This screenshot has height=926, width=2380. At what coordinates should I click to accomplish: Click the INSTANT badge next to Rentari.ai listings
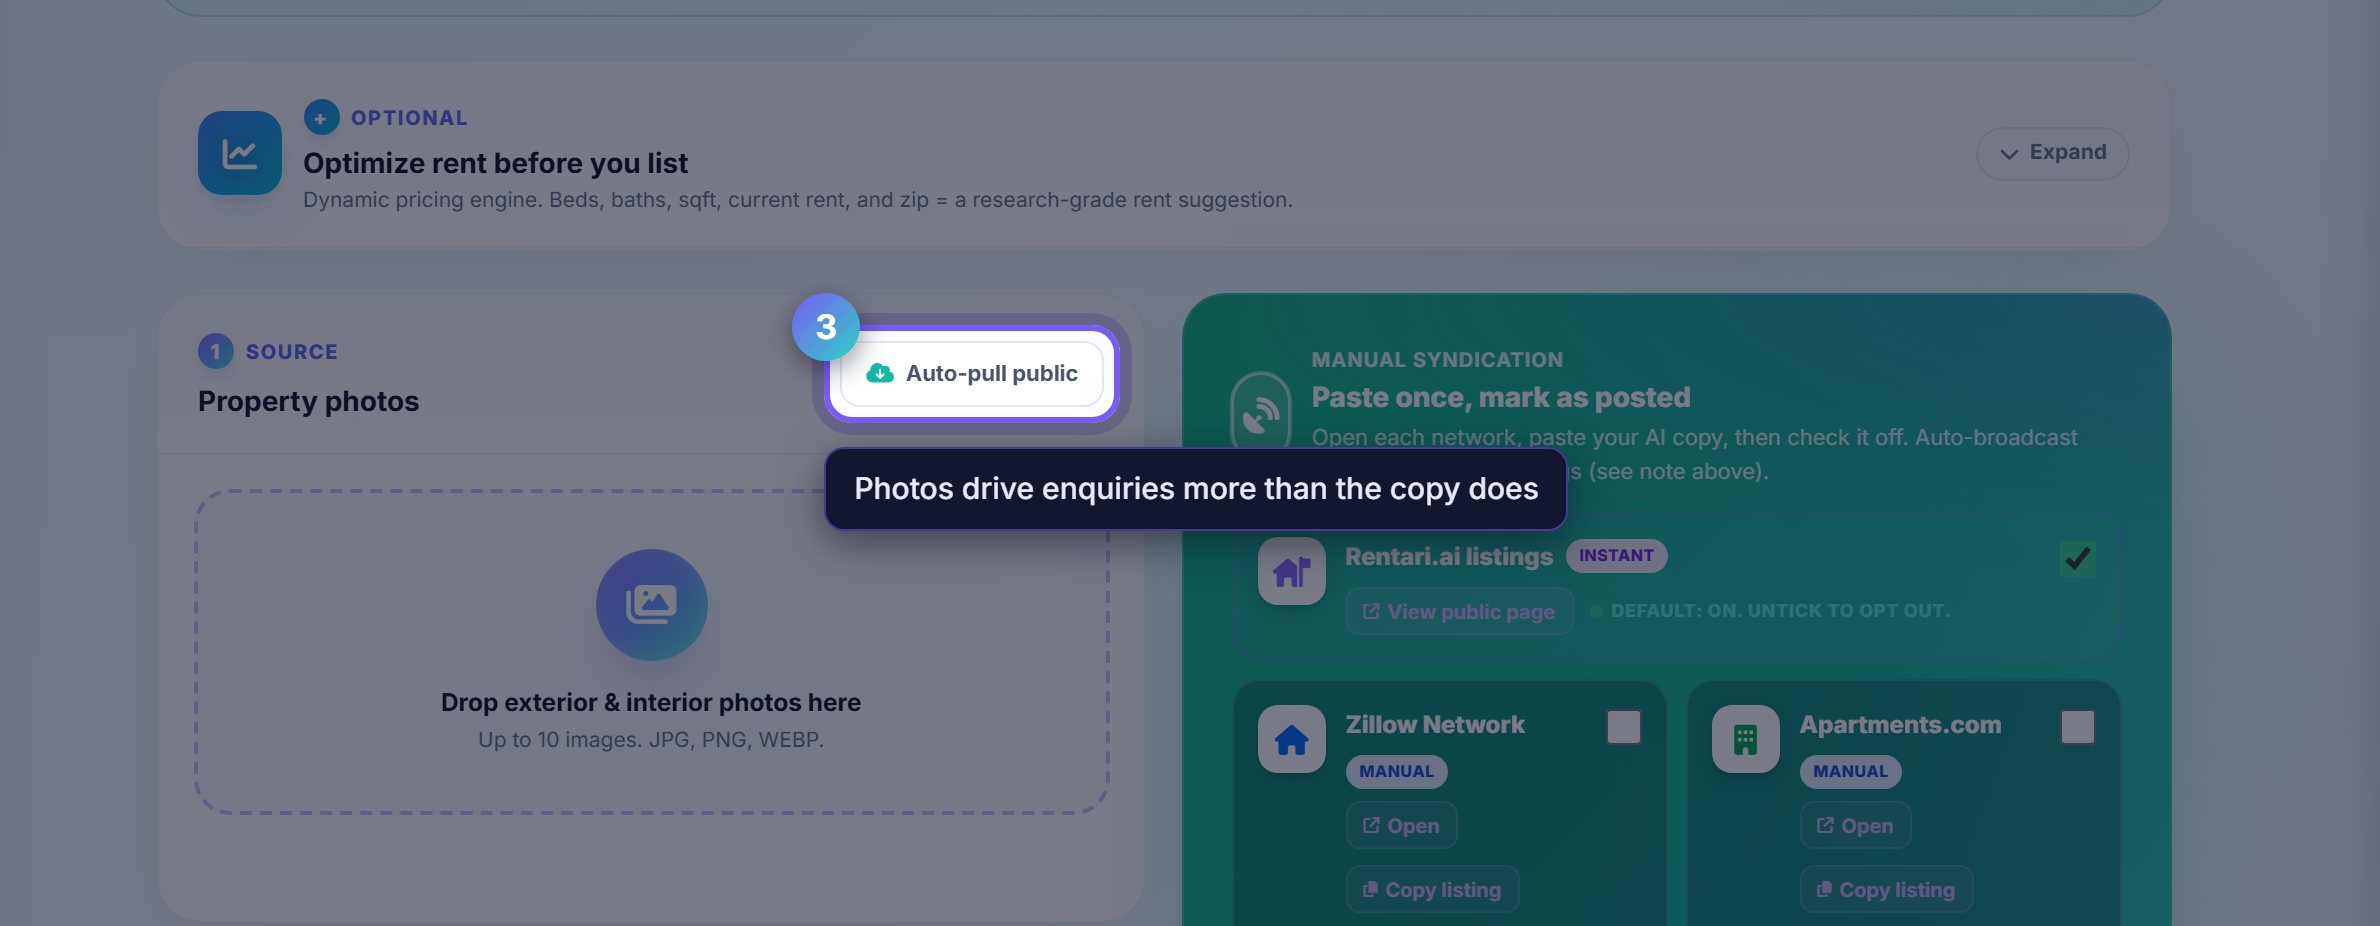point(1616,556)
